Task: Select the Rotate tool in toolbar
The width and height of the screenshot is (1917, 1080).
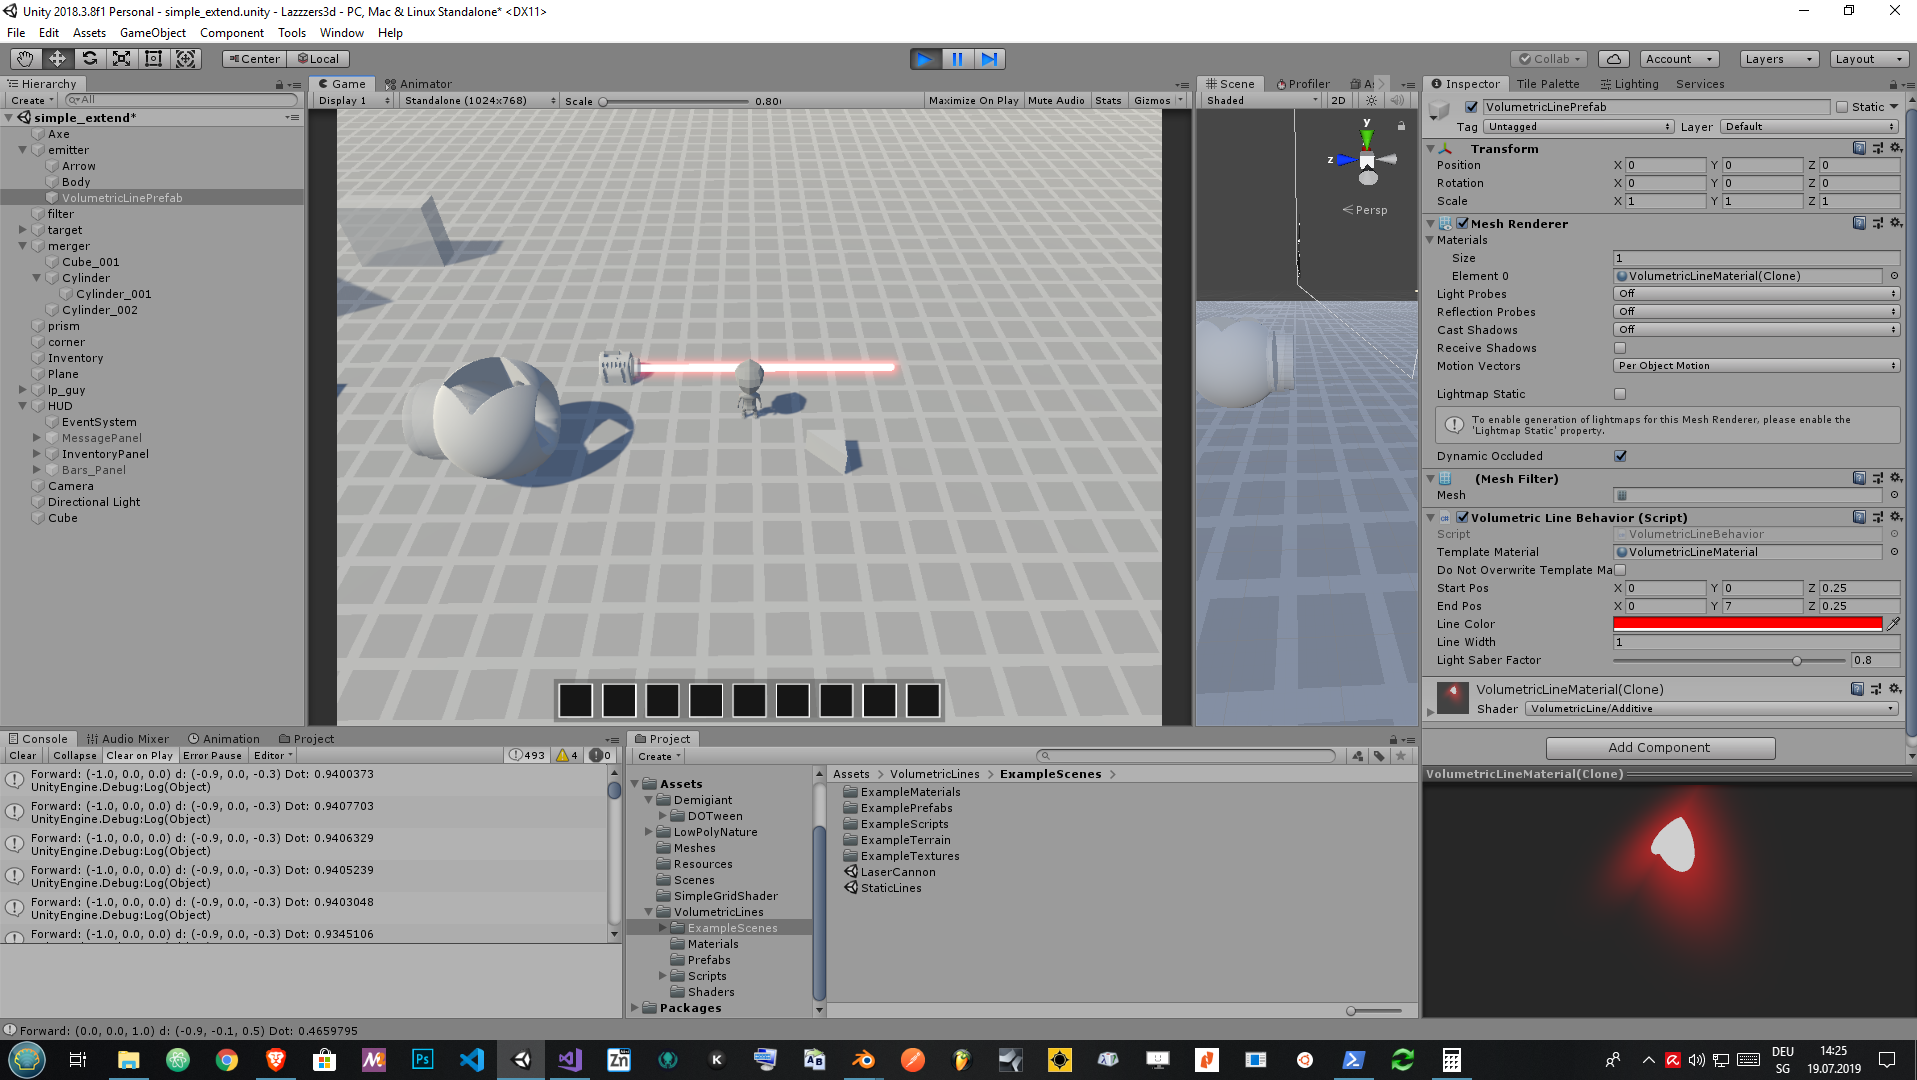Action: tap(89, 59)
